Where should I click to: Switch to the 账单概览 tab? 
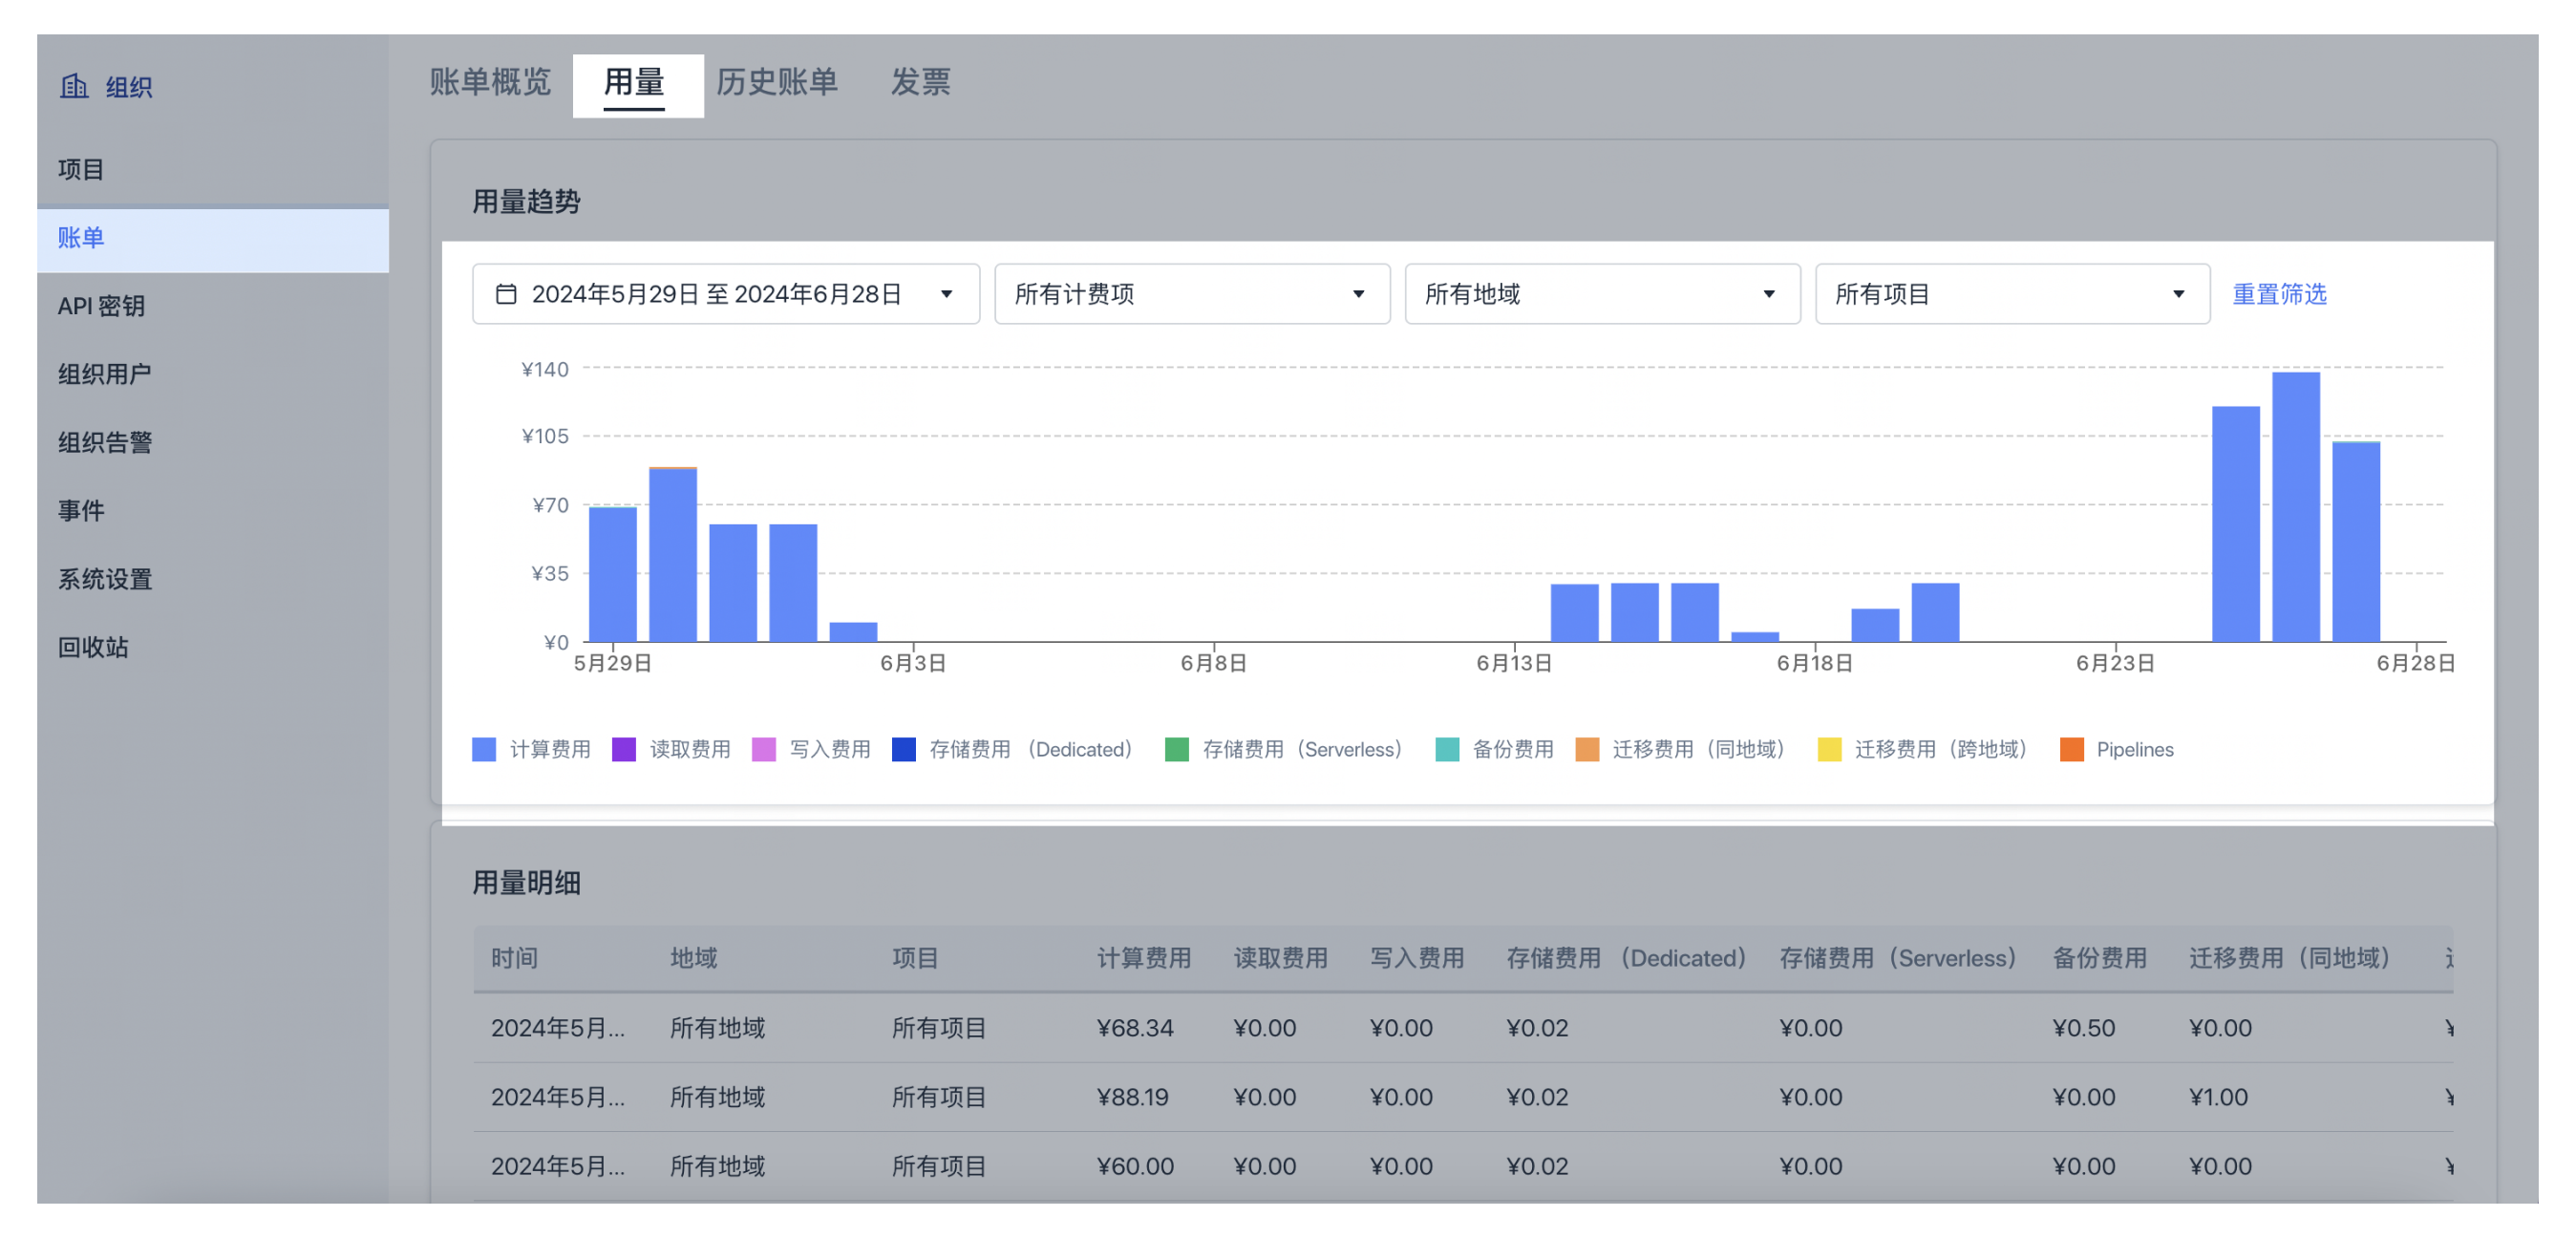490,82
